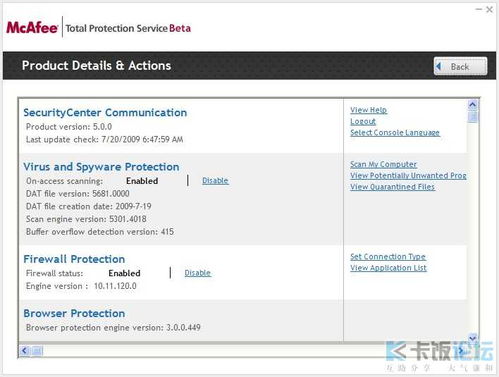The height and width of the screenshot is (377, 499).
Task: Click the horizontal scrollbar right arrow
Action: (x=461, y=350)
